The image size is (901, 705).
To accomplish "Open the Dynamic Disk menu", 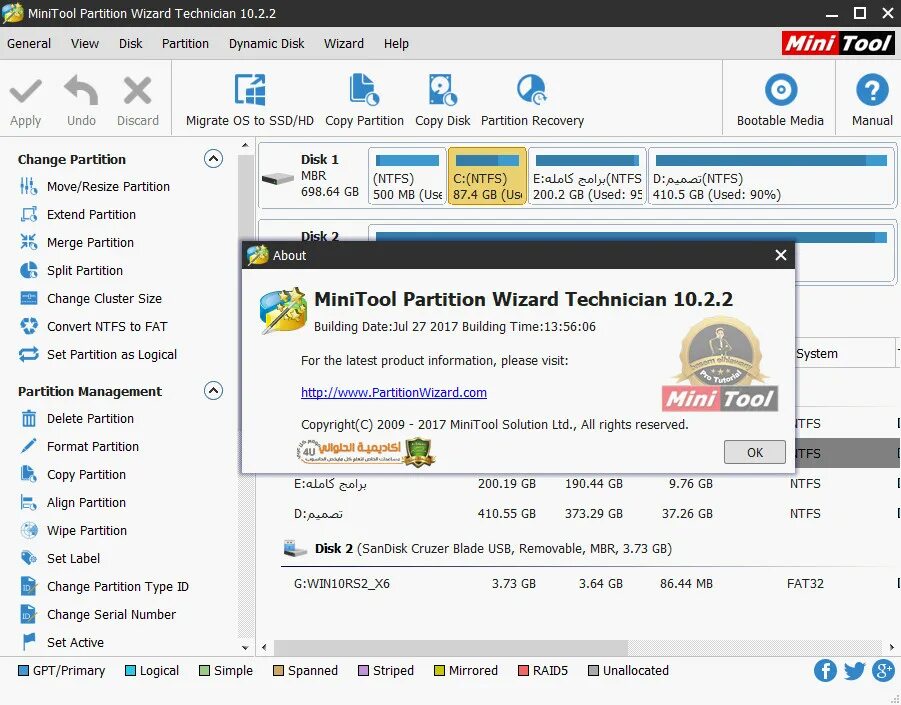I will pos(267,44).
